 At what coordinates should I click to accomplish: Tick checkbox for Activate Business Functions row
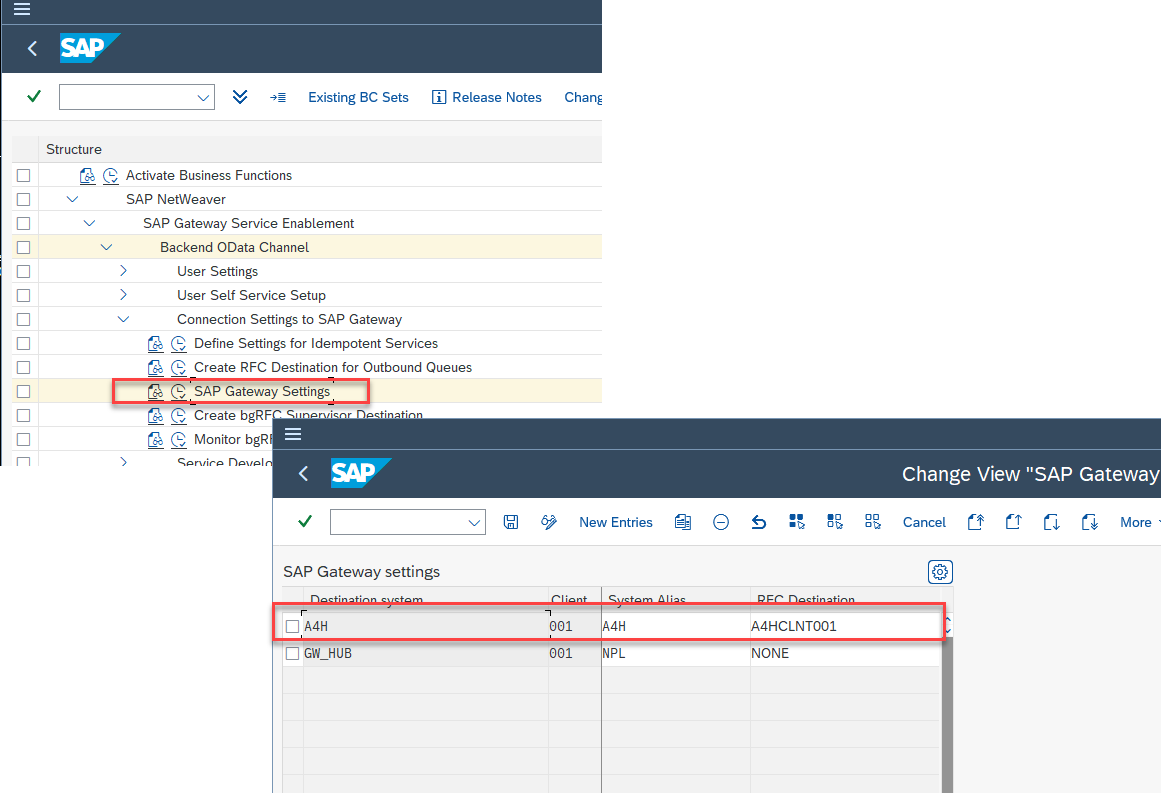click(x=24, y=175)
